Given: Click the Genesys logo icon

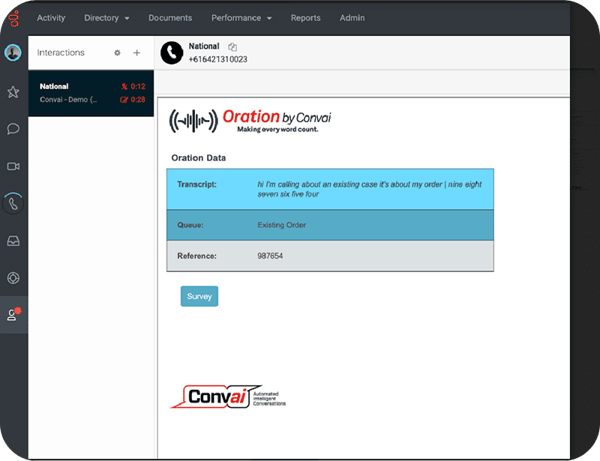Looking at the screenshot, I should click(14, 18).
